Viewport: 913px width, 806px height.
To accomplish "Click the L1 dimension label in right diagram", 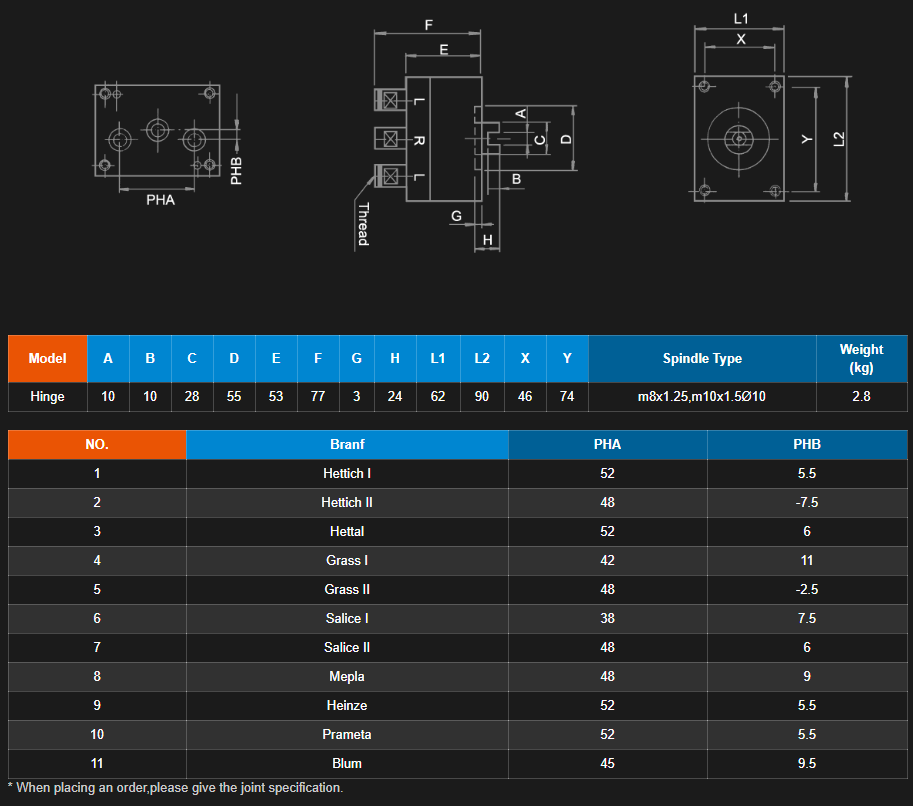I will click(741, 18).
